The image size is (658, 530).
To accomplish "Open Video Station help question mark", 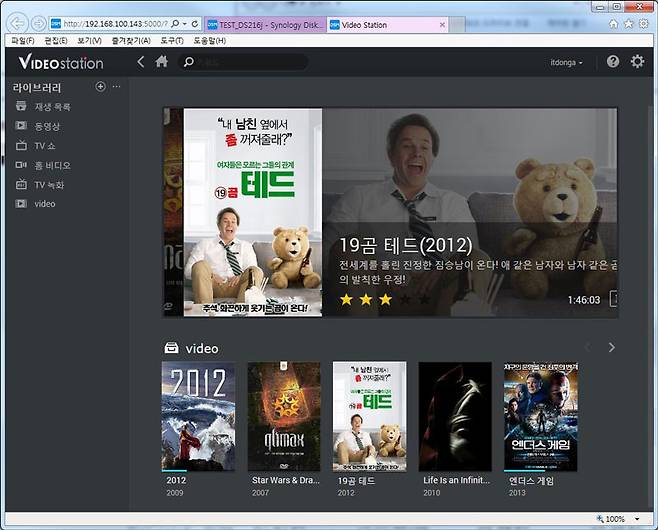I will [x=613, y=62].
